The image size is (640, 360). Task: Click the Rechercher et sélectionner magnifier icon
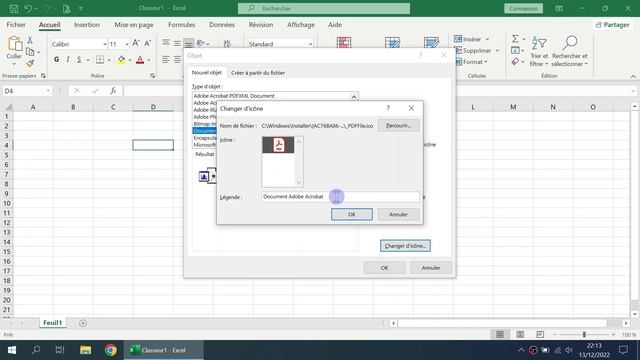click(x=570, y=42)
